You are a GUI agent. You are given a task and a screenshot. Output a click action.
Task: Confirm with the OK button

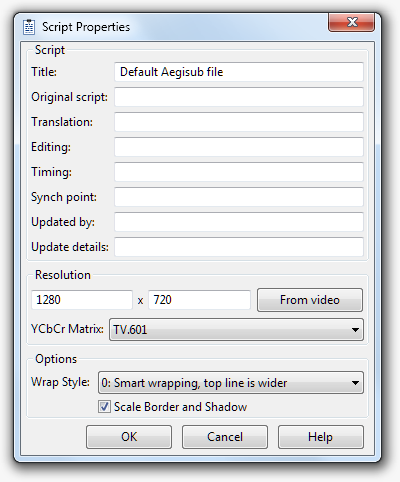[129, 437]
